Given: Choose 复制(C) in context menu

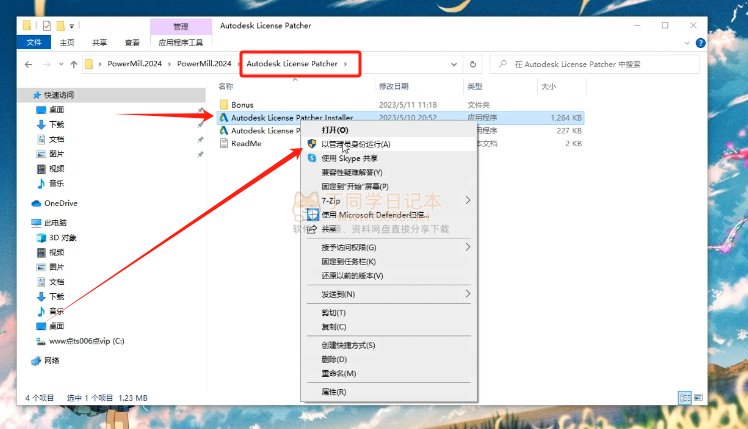Looking at the screenshot, I should (x=389, y=327).
